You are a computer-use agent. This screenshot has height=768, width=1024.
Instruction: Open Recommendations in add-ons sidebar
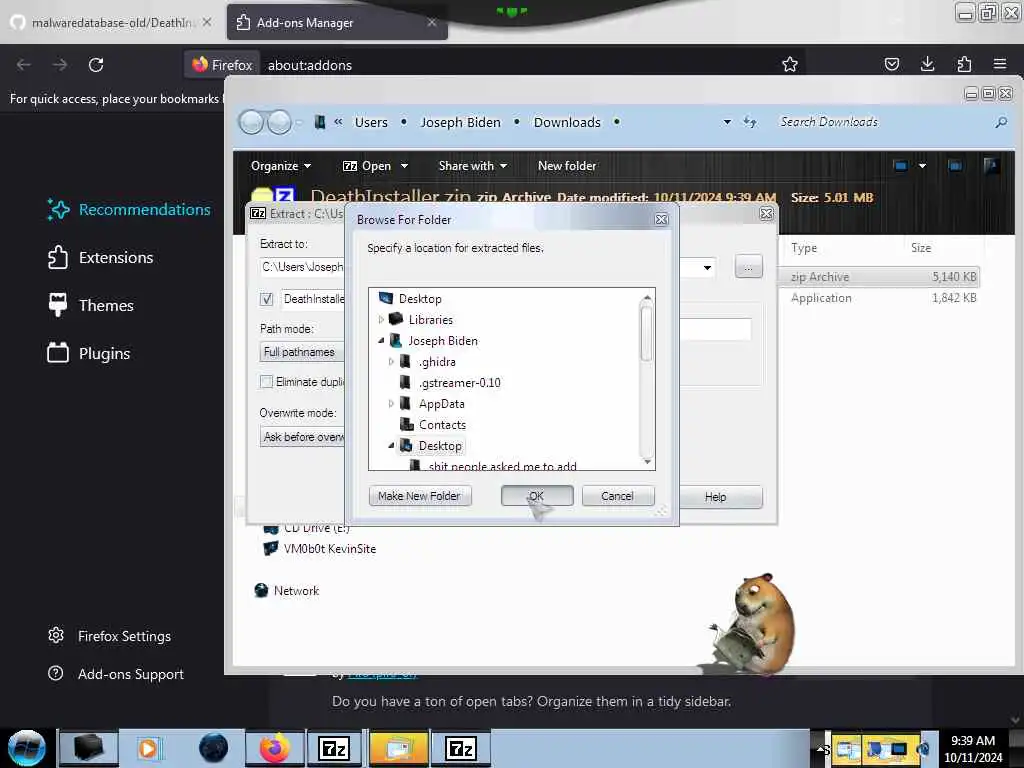[129, 210]
